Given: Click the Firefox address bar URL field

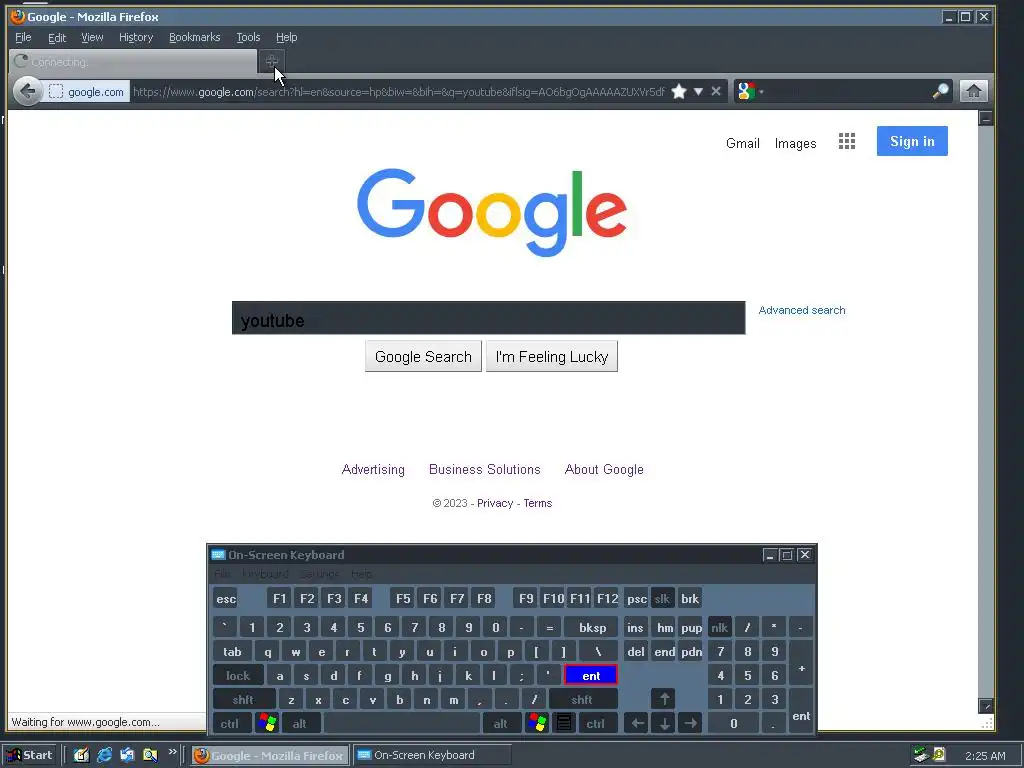Looking at the screenshot, I should 398,92.
